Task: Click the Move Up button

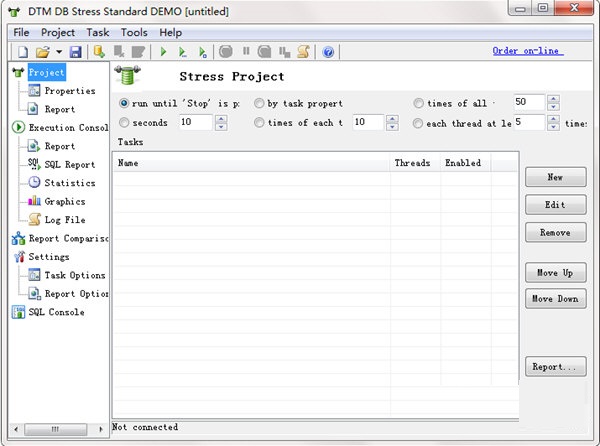Action: (x=556, y=272)
